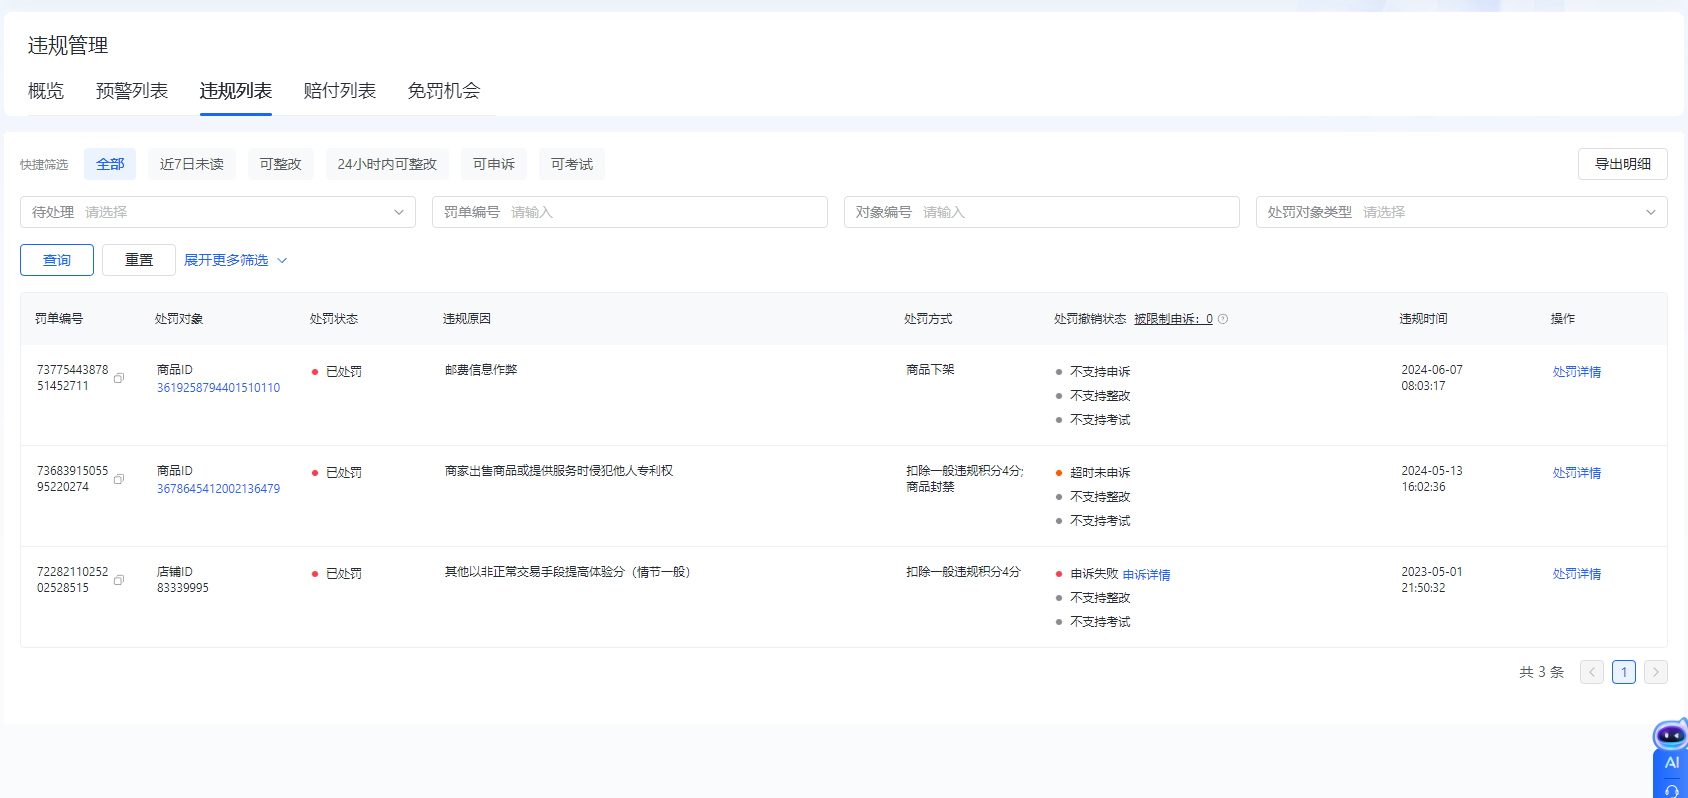
Task: Open the AI assistant robot icon
Action: [1670, 738]
